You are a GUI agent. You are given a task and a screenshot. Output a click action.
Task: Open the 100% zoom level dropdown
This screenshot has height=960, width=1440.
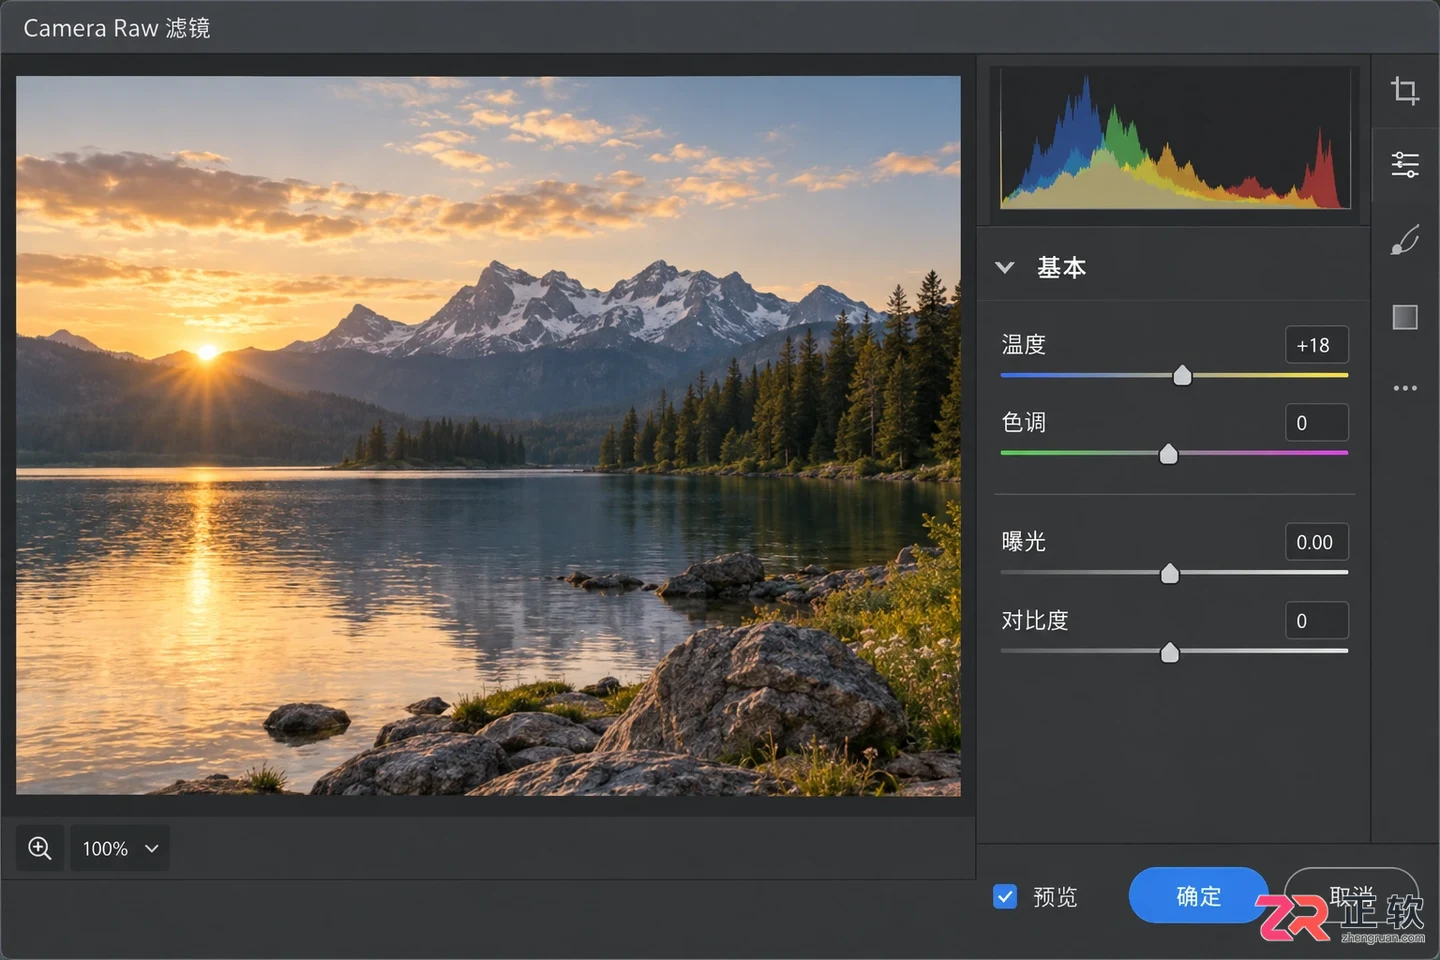[x=120, y=848]
